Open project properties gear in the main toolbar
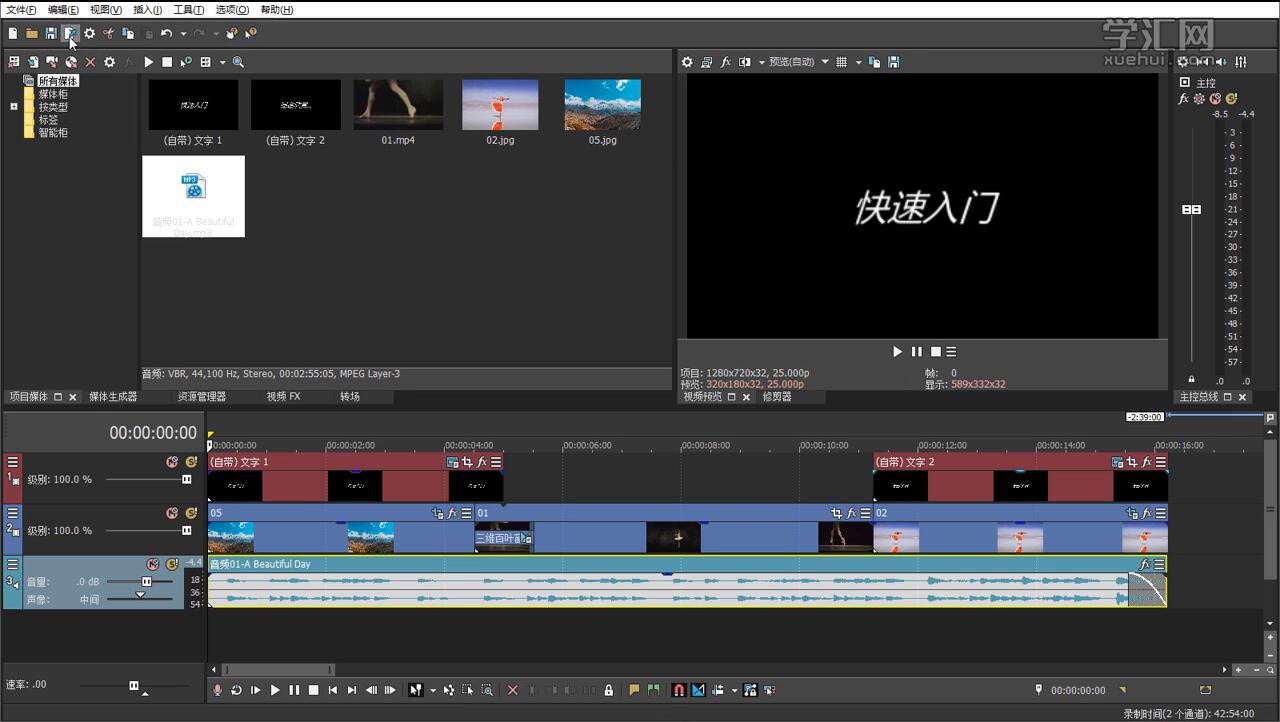This screenshot has width=1280, height=722. [x=89, y=33]
